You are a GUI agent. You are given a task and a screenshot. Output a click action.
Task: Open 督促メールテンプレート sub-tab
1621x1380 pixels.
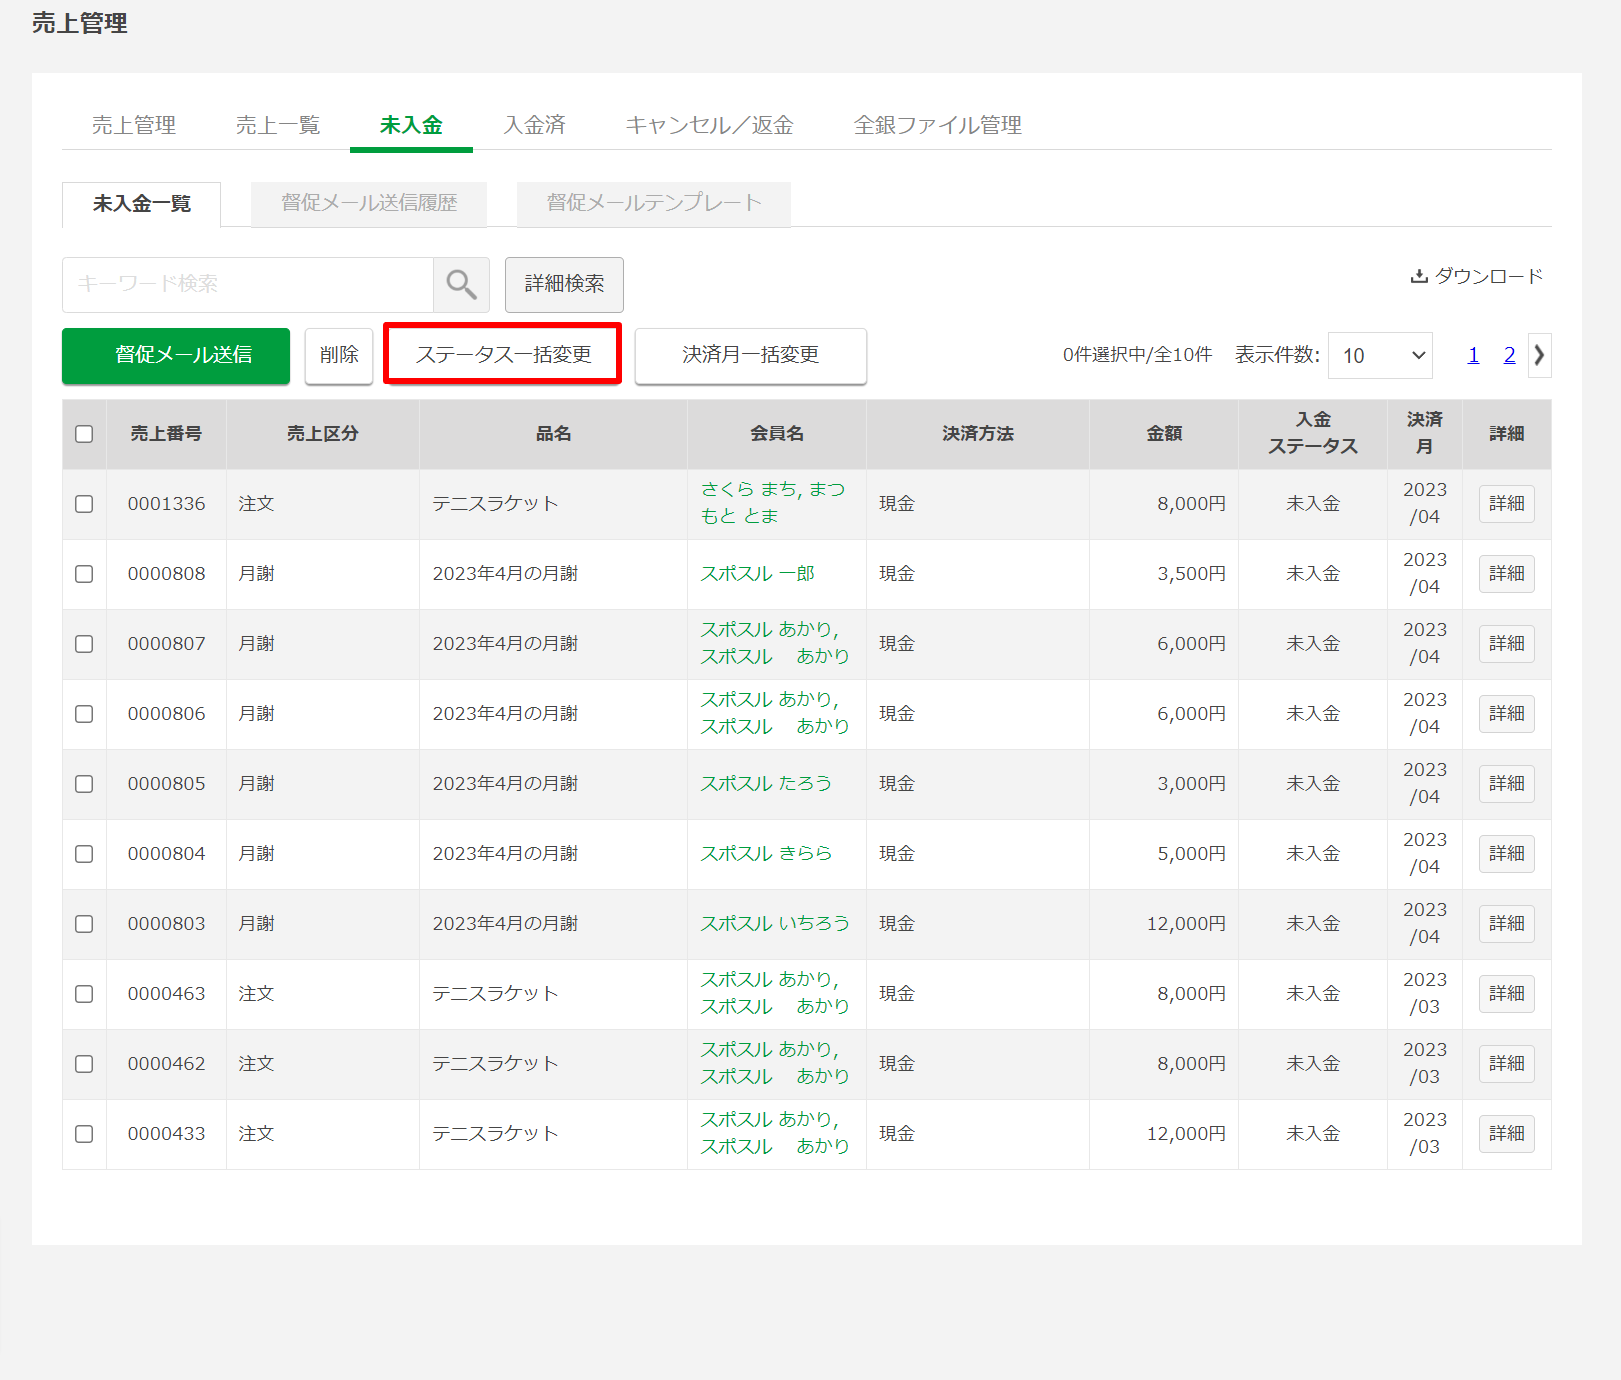point(654,204)
